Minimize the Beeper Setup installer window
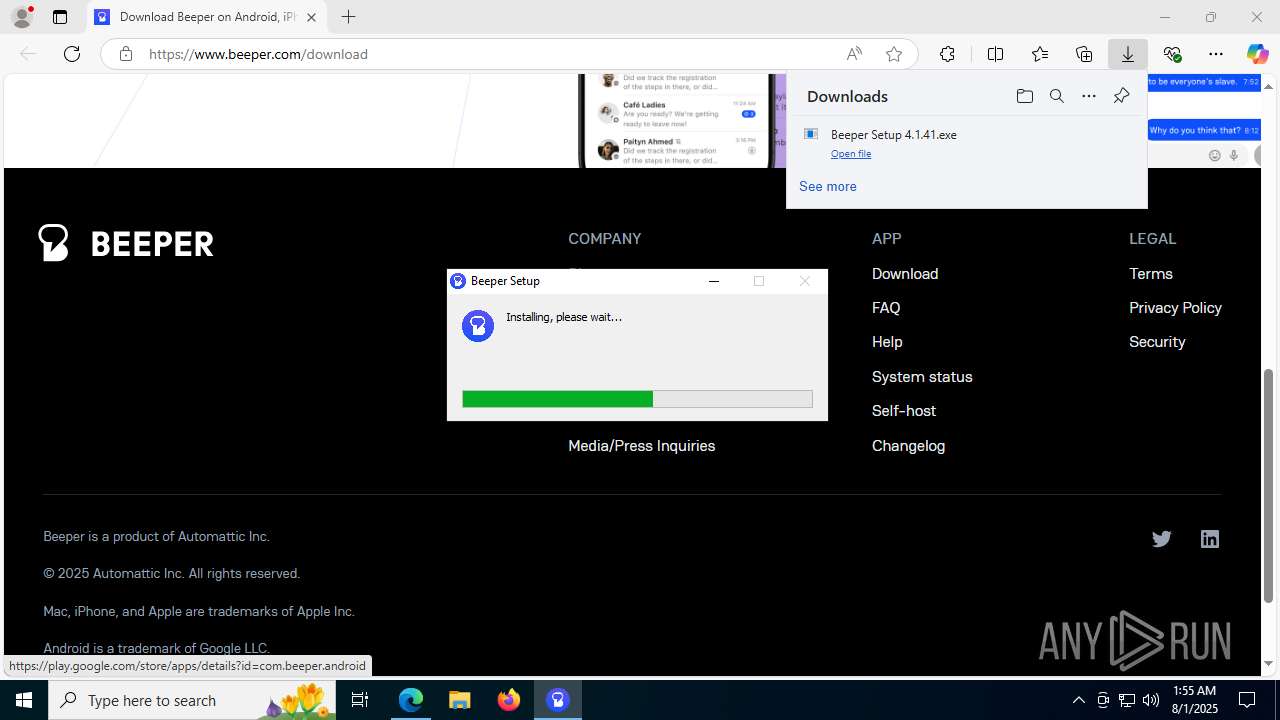The image size is (1280, 720). point(714,281)
